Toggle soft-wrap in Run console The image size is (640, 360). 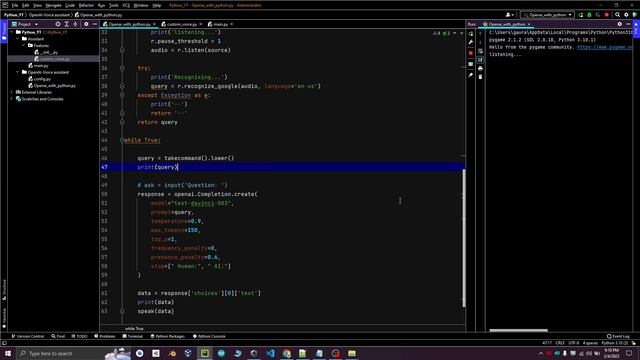tap(480, 51)
